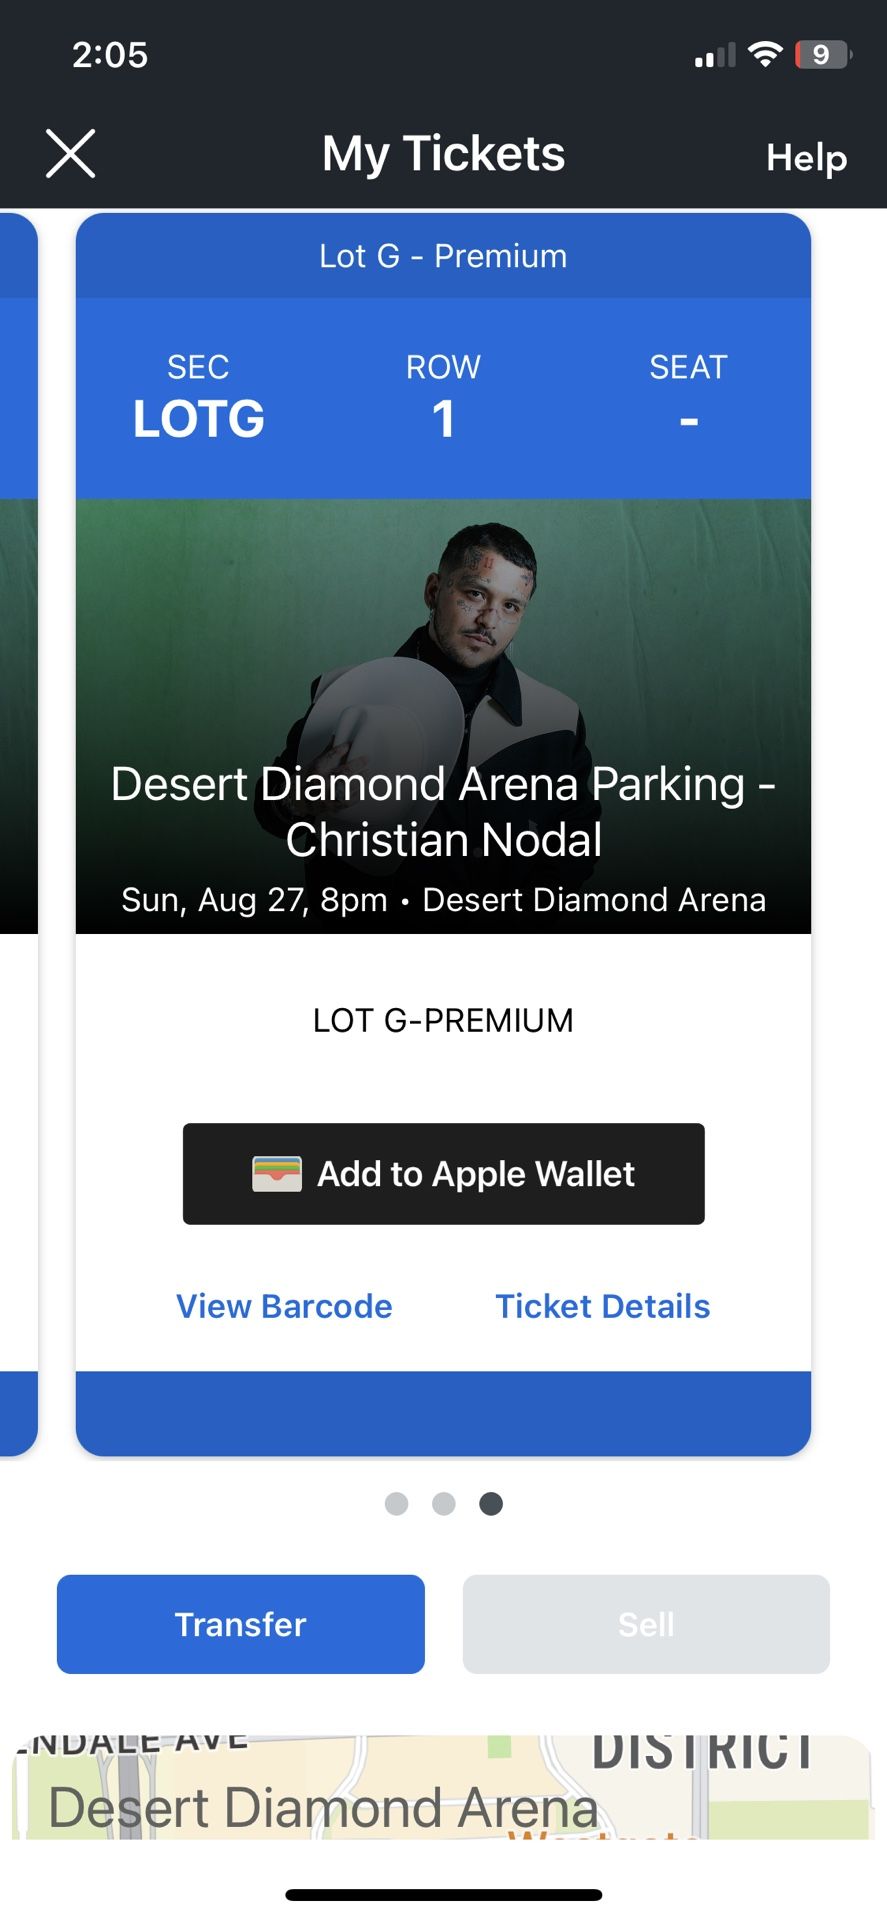
Task: Open Ticket Details
Action: (603, 1306)
